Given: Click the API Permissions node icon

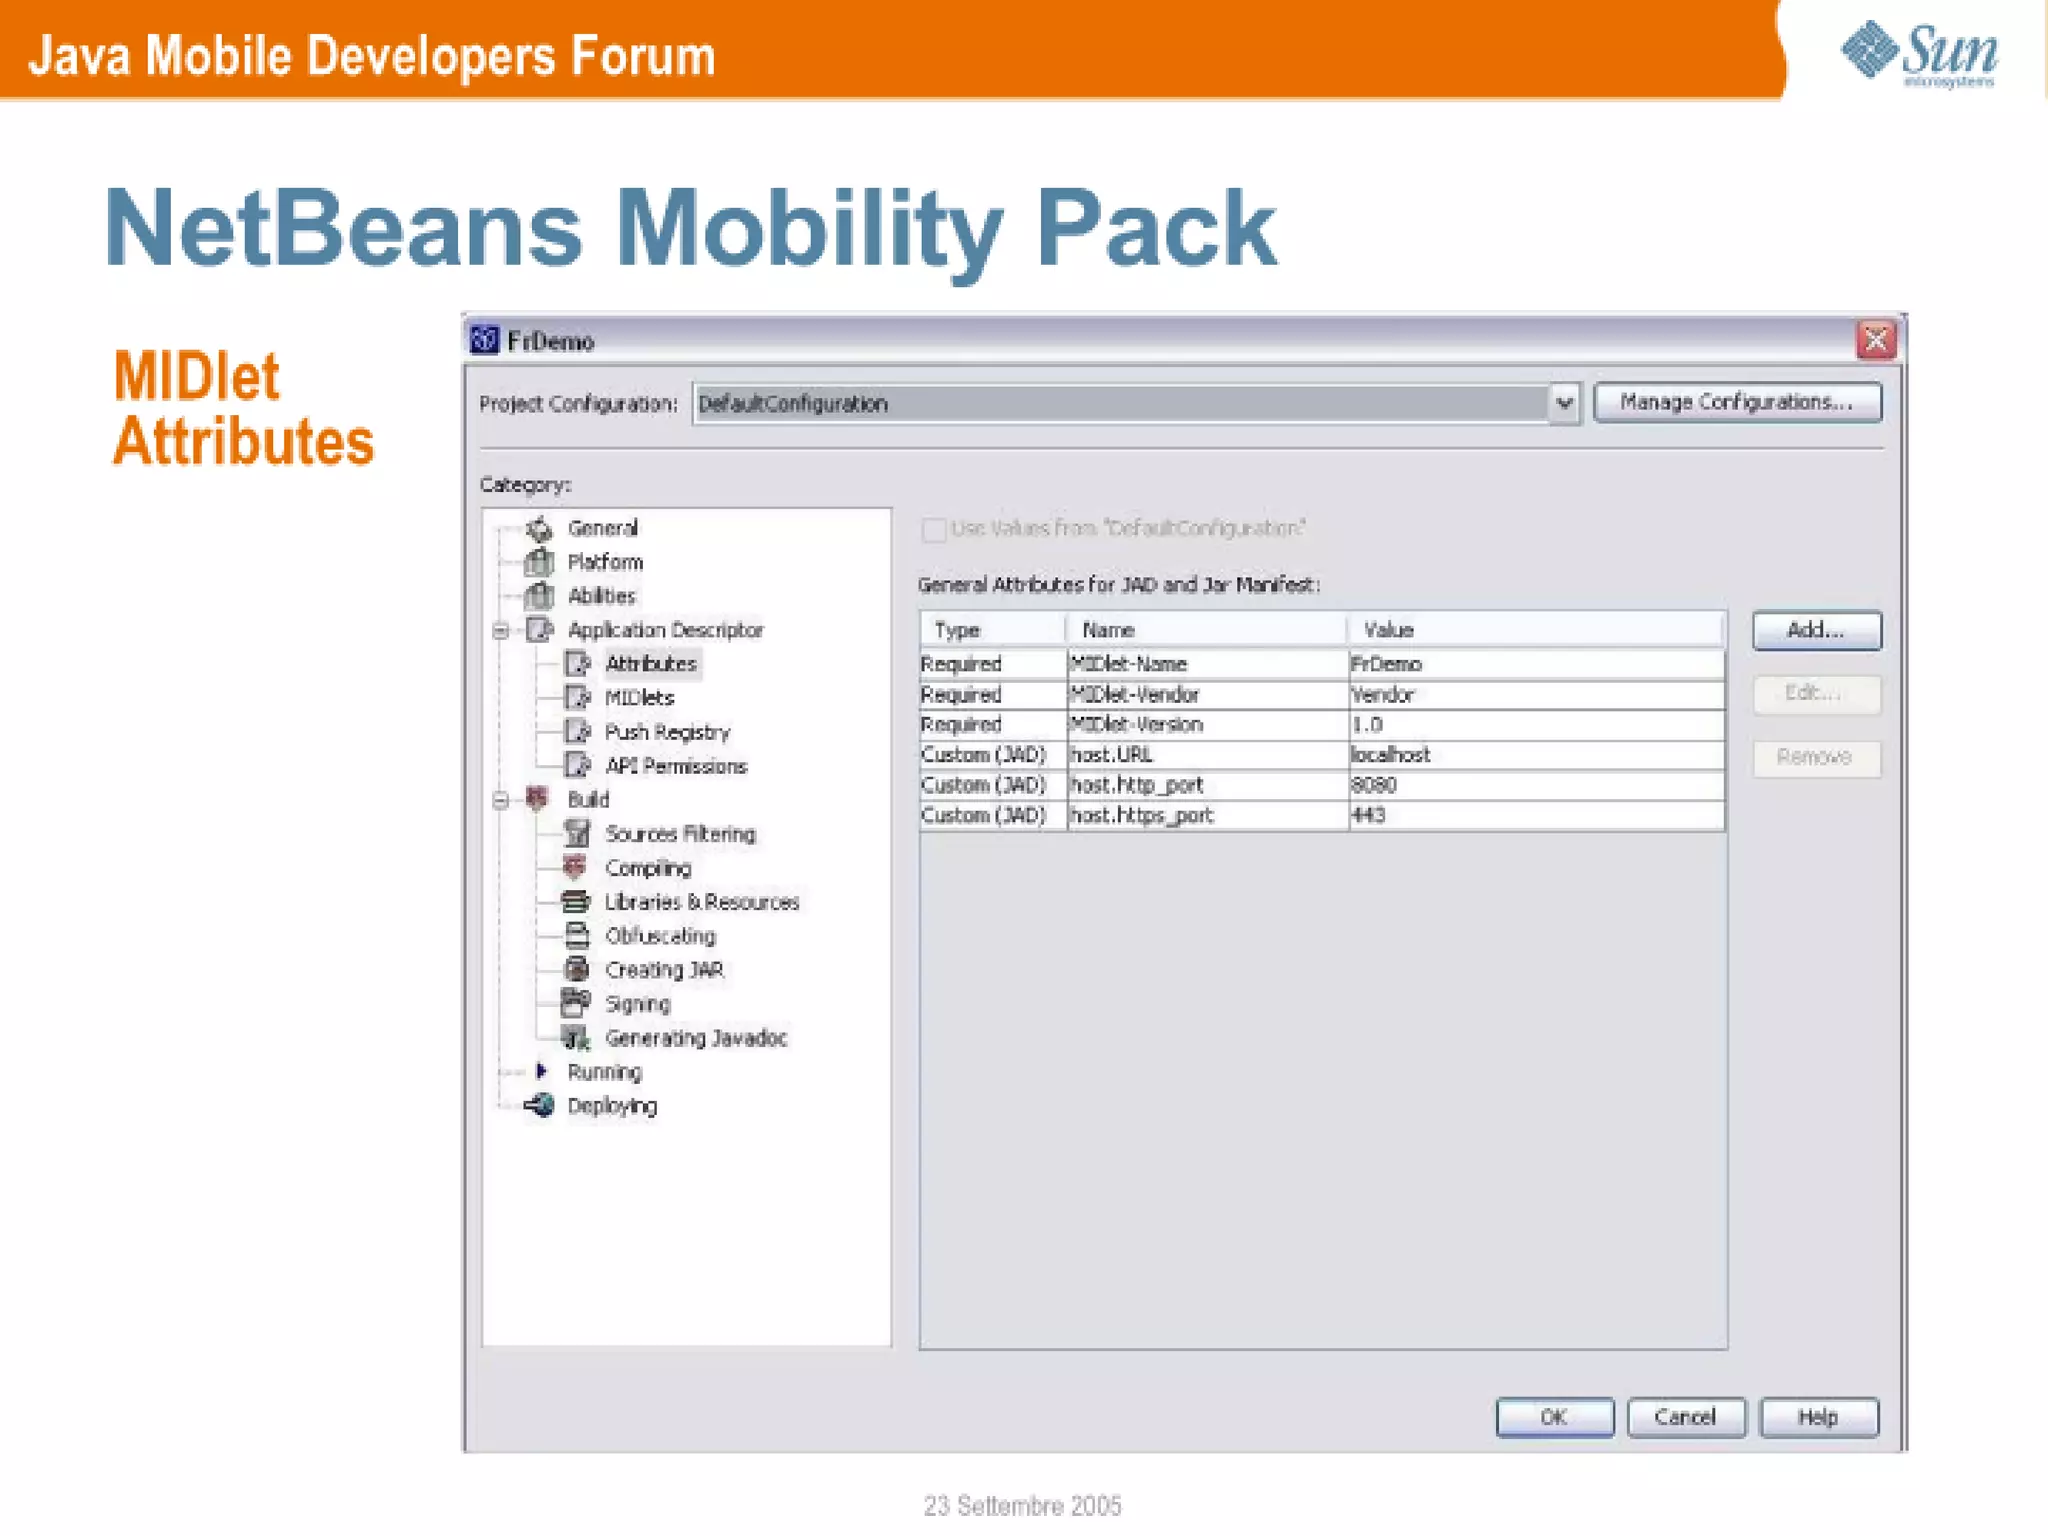Looking at the screenshot, I should point(577,766).
